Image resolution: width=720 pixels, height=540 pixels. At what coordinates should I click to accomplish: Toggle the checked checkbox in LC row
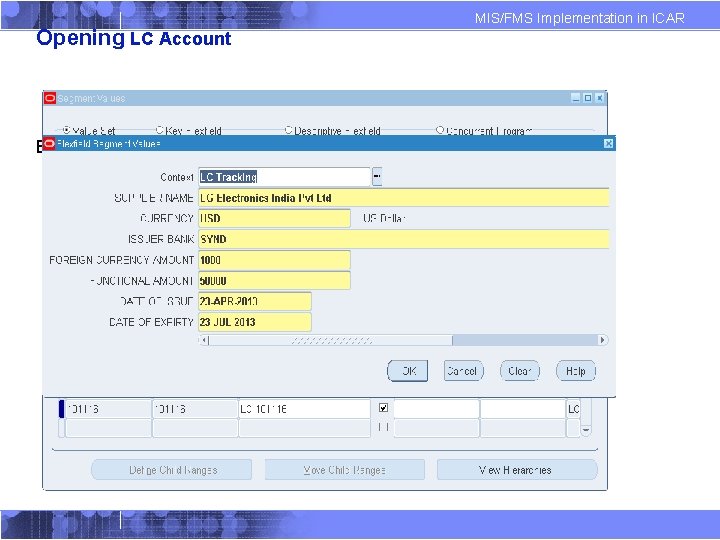click(x=383, y=408)
